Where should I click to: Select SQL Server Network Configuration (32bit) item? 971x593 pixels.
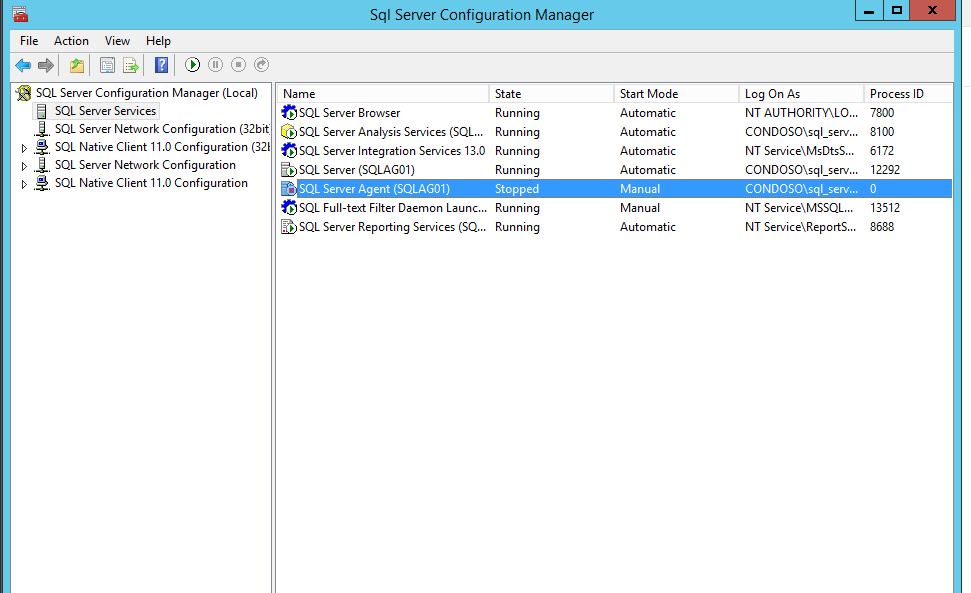pos(162,129)
